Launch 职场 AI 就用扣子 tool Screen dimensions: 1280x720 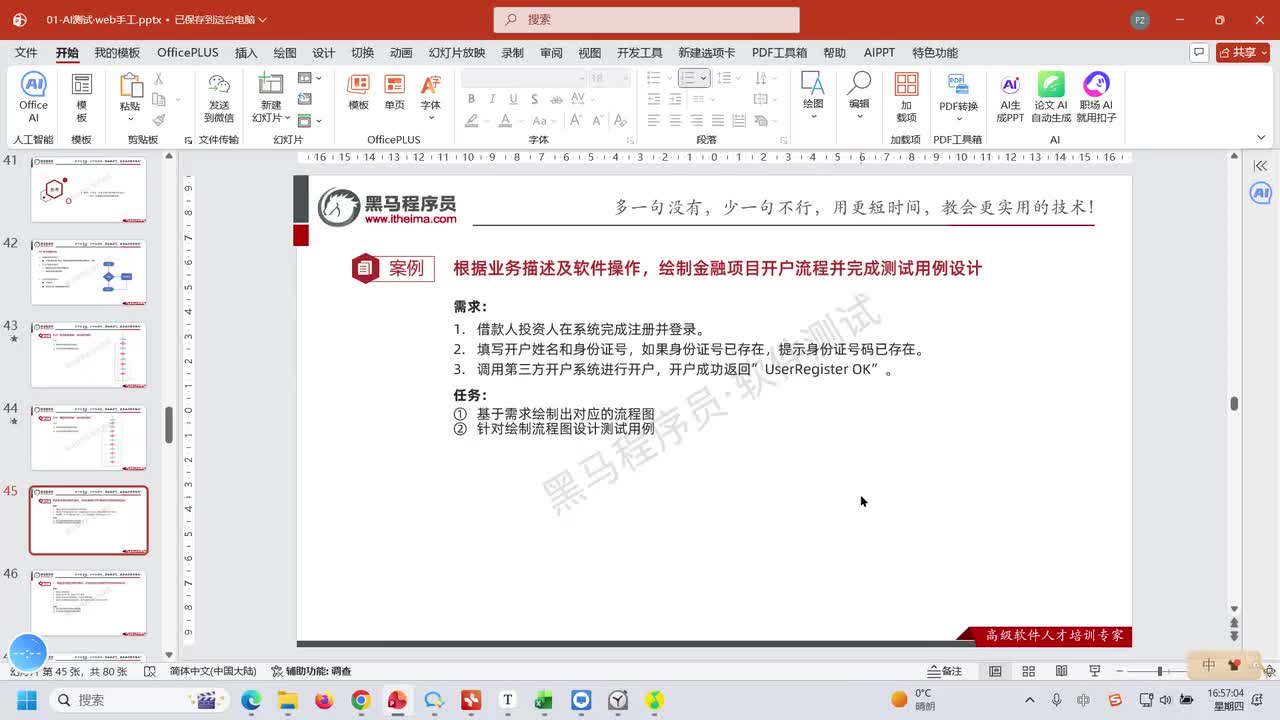1096,97
